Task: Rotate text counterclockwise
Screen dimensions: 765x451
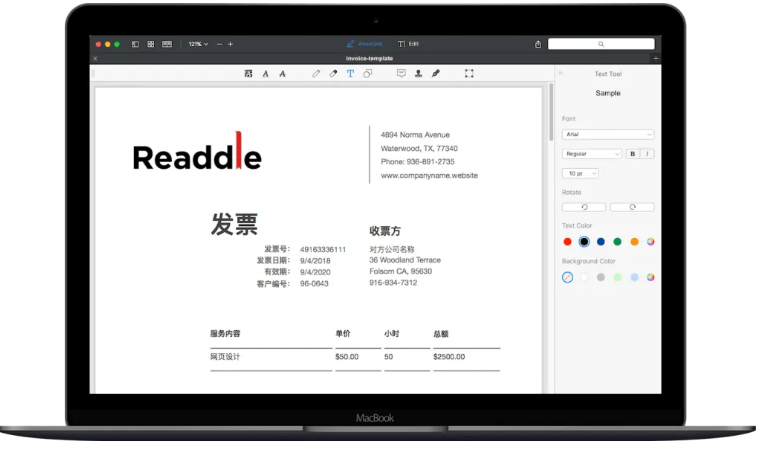Action: point(584,207)
